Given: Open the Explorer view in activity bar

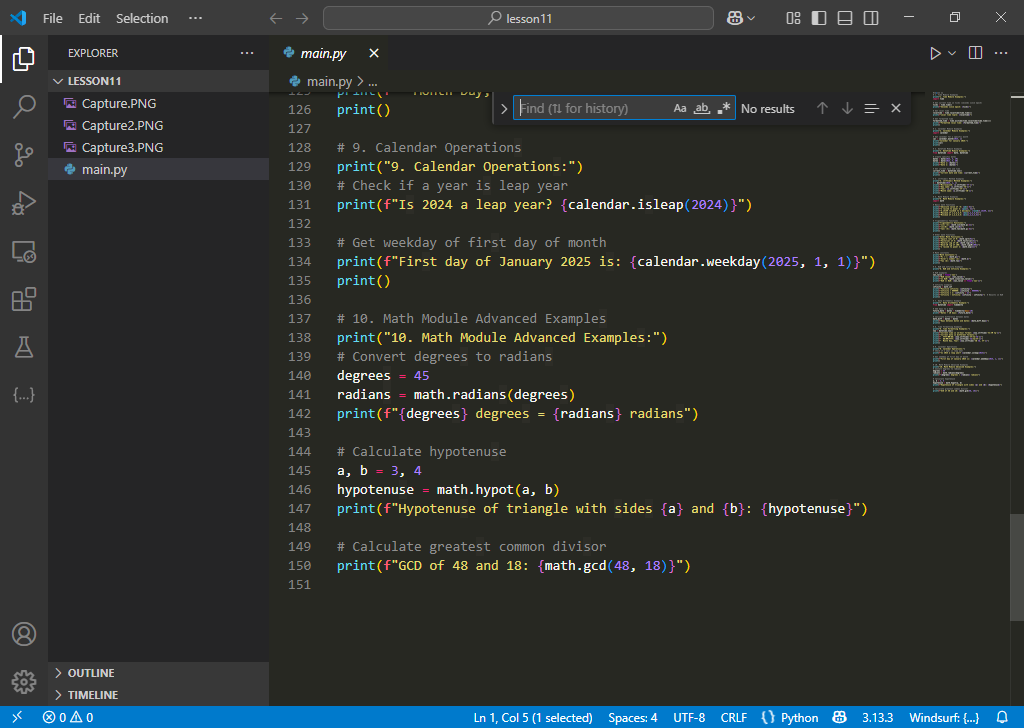Looking at the screenshot, I should pos(24,59).
